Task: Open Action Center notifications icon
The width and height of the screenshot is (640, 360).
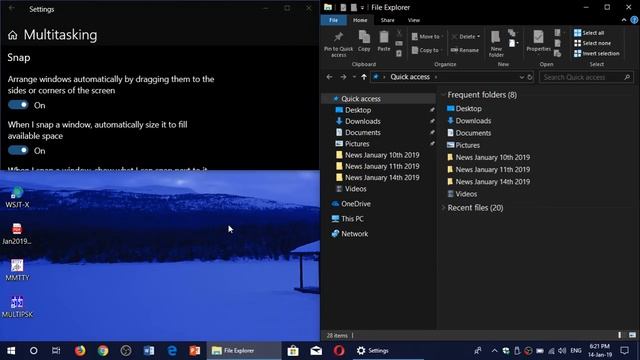Action: [x=624, y=351]
